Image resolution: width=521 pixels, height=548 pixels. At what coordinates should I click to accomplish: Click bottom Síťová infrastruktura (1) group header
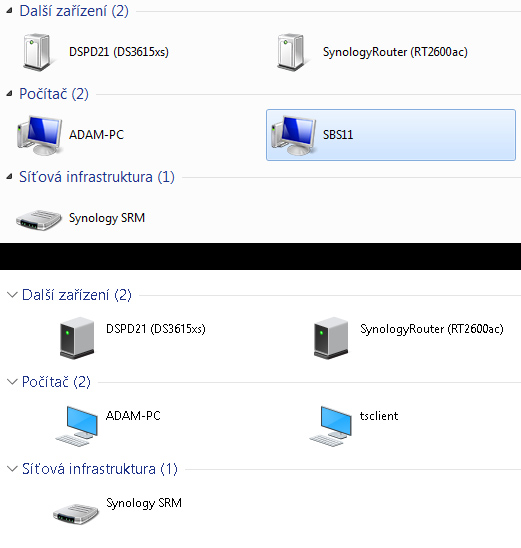[100, 469]
